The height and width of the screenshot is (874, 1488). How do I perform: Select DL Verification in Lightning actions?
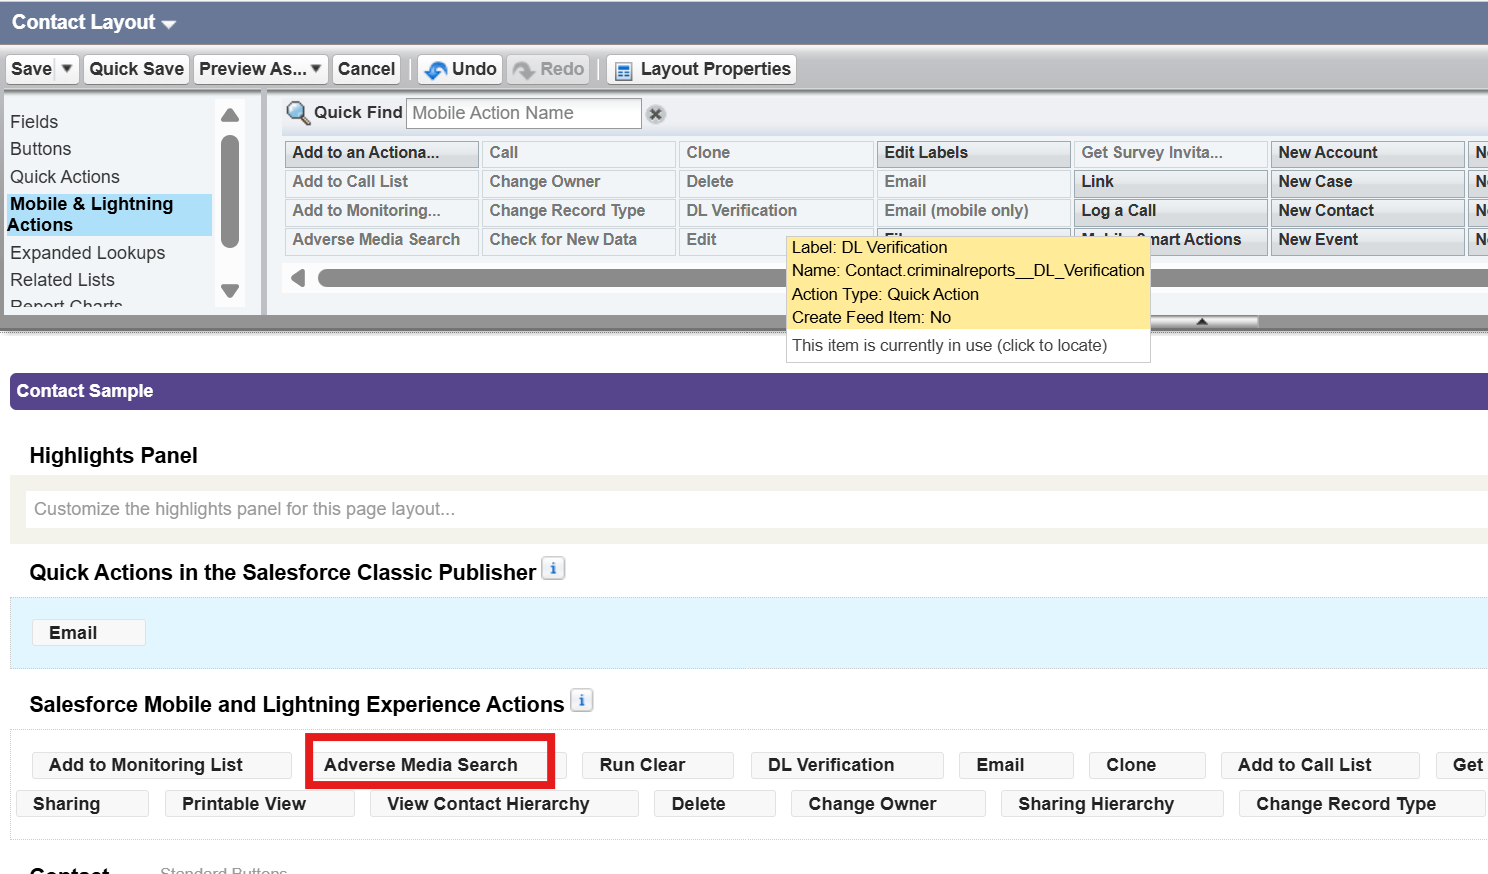(847, 765)
